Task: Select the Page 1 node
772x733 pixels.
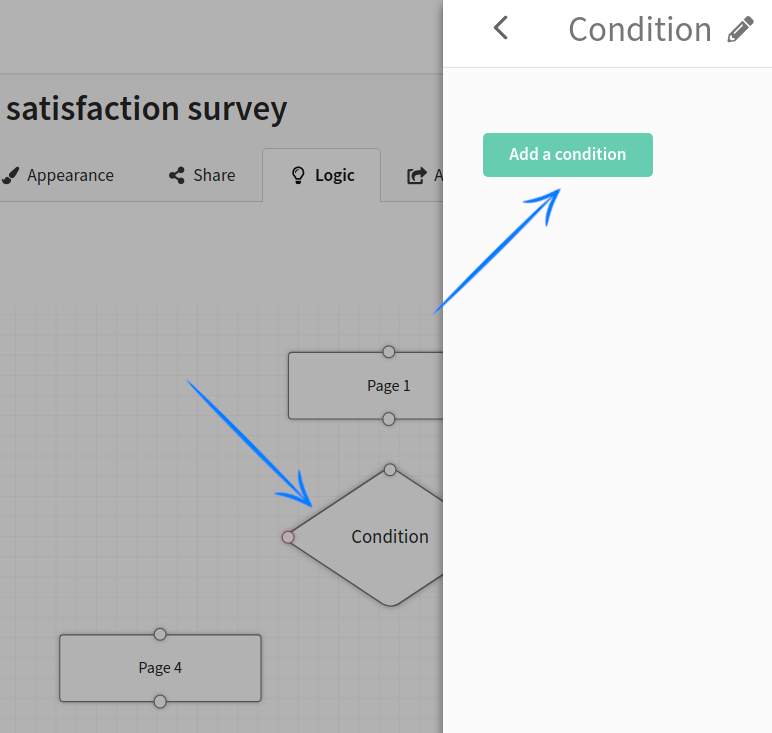Action: [365, 386]
